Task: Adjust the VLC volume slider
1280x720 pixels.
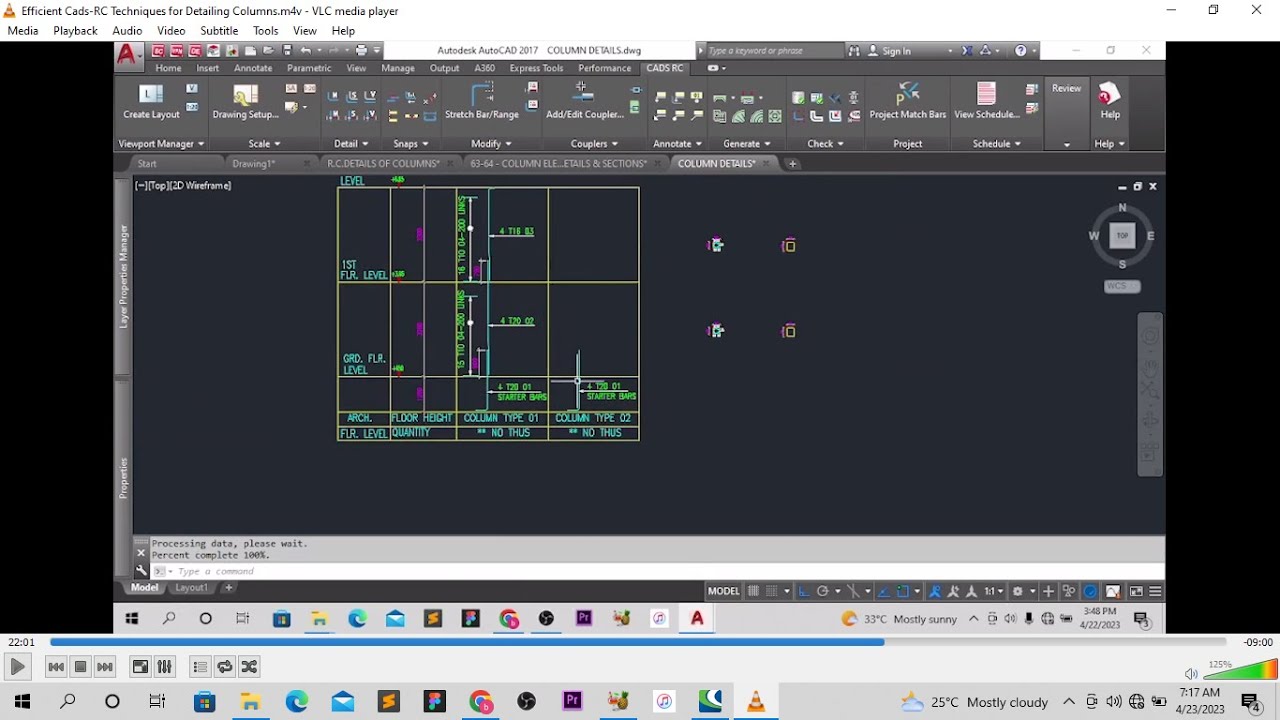Action: pyautogui.click(x=1240, y=671)
